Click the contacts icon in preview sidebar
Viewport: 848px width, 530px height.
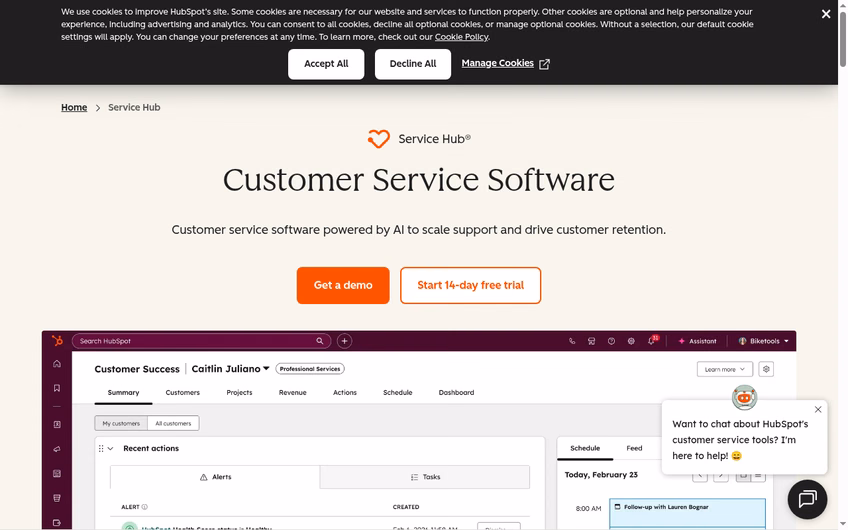tap(57, 425)
